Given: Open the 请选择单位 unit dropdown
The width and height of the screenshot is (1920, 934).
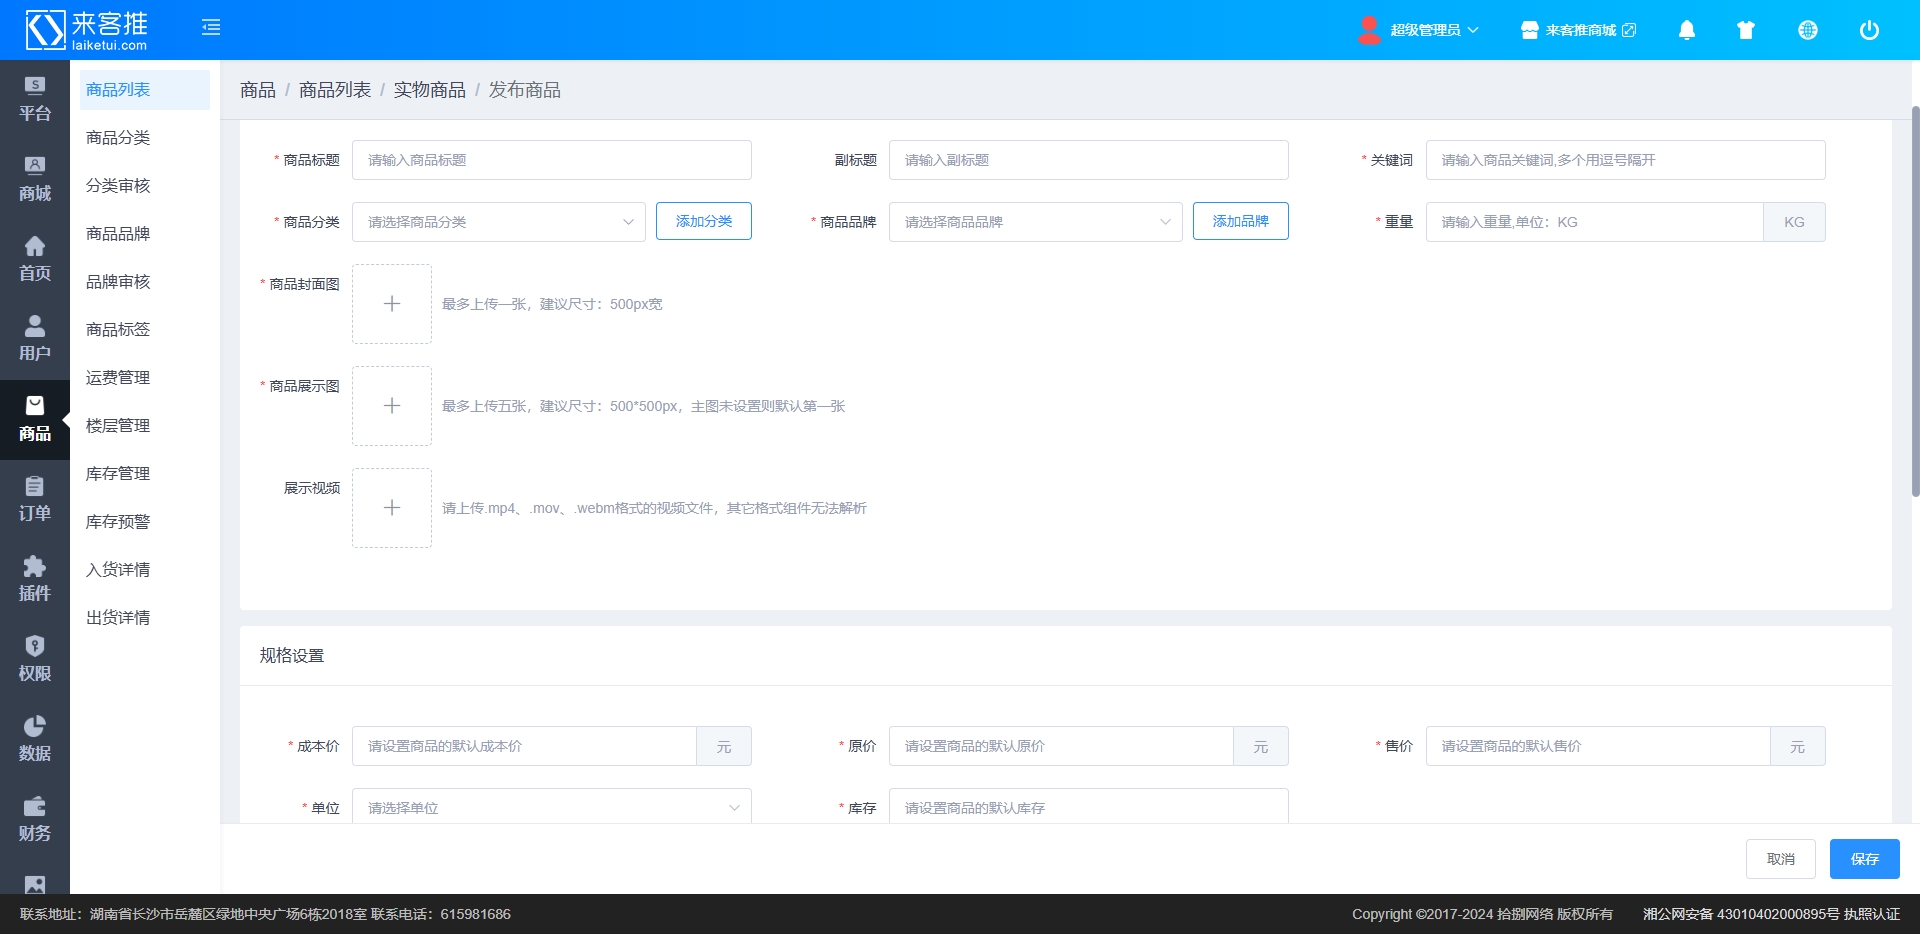Looking at the screenshot, I should pos(551,807).
